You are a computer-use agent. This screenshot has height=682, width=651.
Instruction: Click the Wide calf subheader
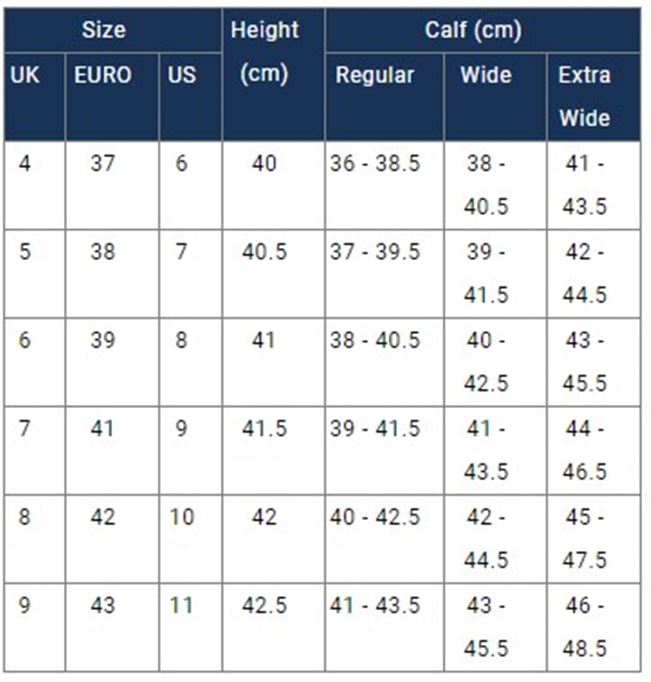click(x=486, y=75)
